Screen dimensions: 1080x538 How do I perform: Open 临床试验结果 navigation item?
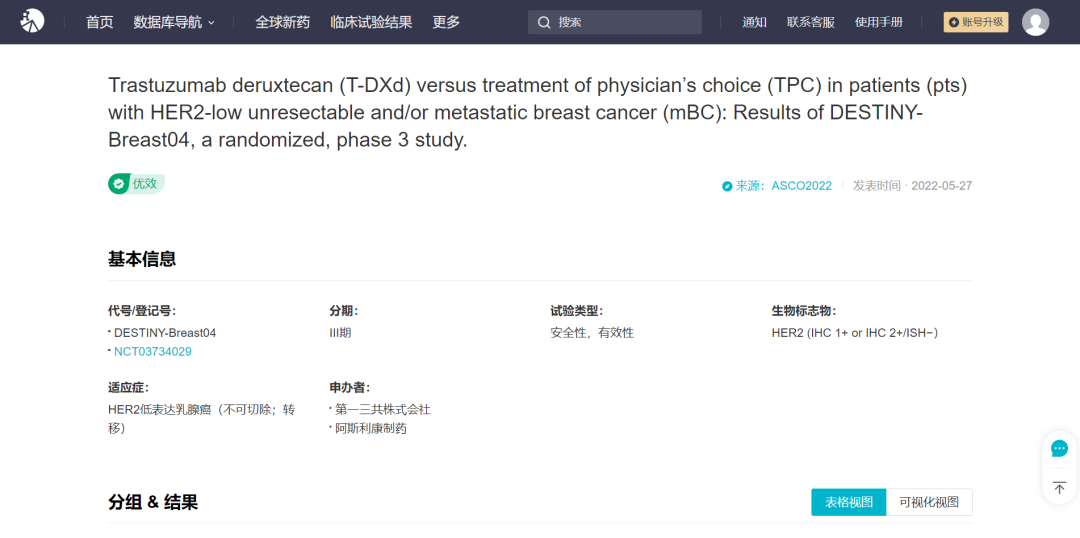point(371,22)
